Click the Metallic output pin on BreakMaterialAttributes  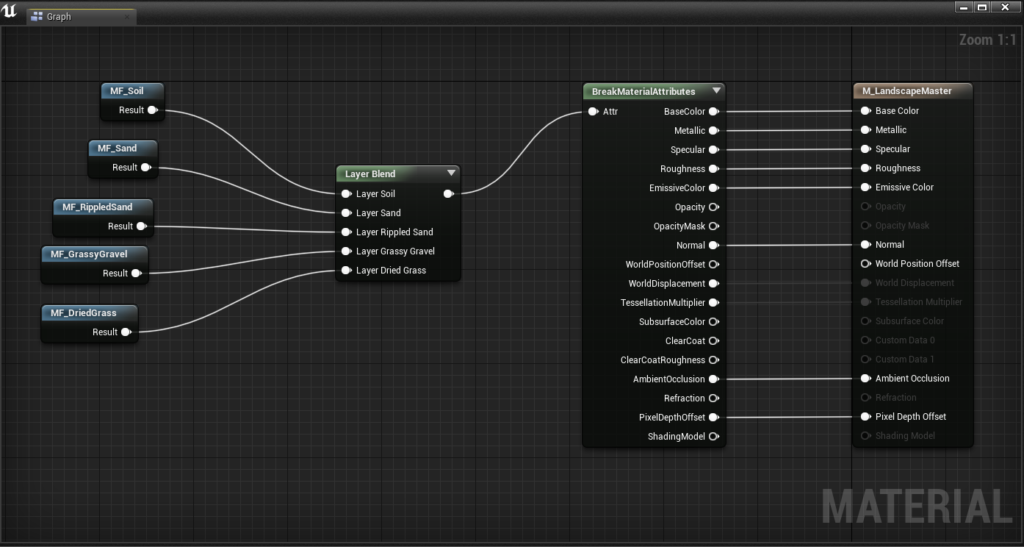click(714, 131)
